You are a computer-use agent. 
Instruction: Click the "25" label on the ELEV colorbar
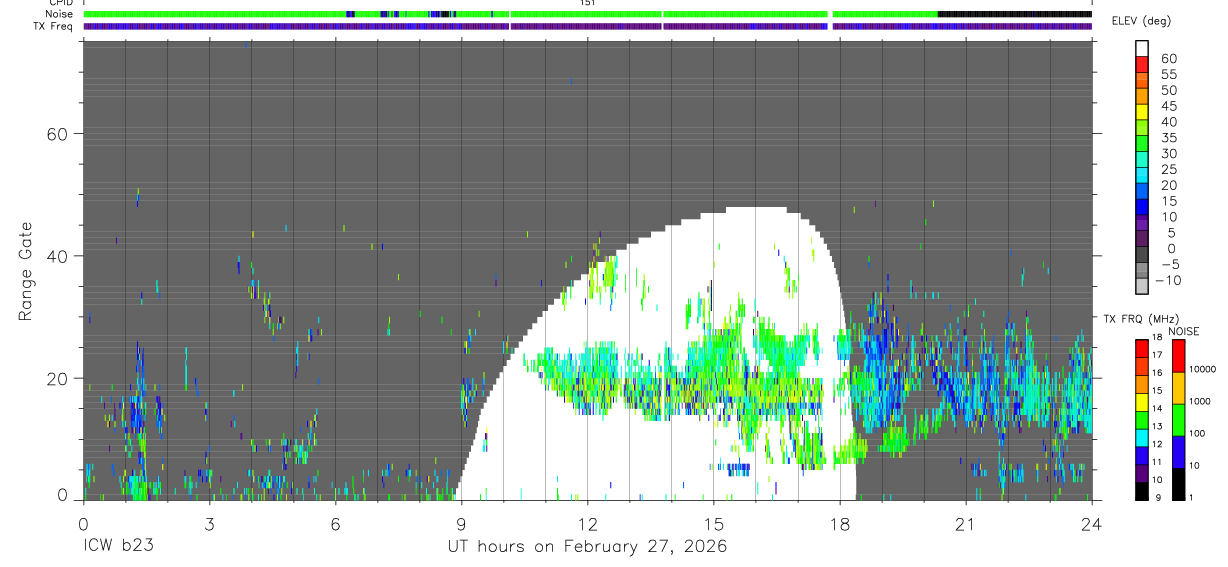(1169, 169)
